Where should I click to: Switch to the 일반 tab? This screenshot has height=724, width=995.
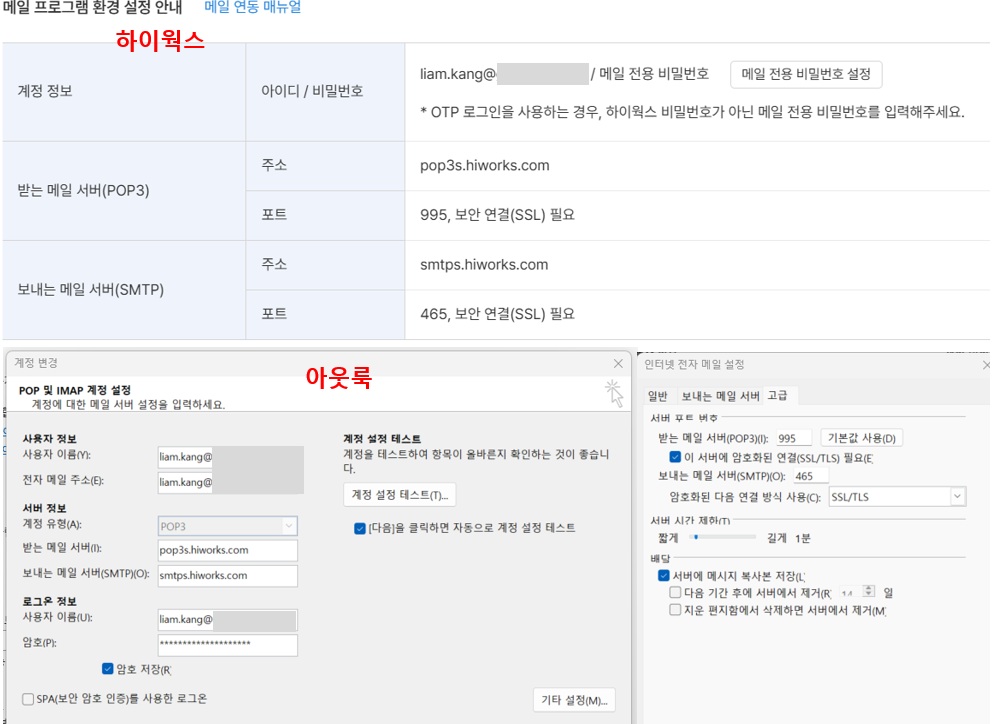click(657, 396)
